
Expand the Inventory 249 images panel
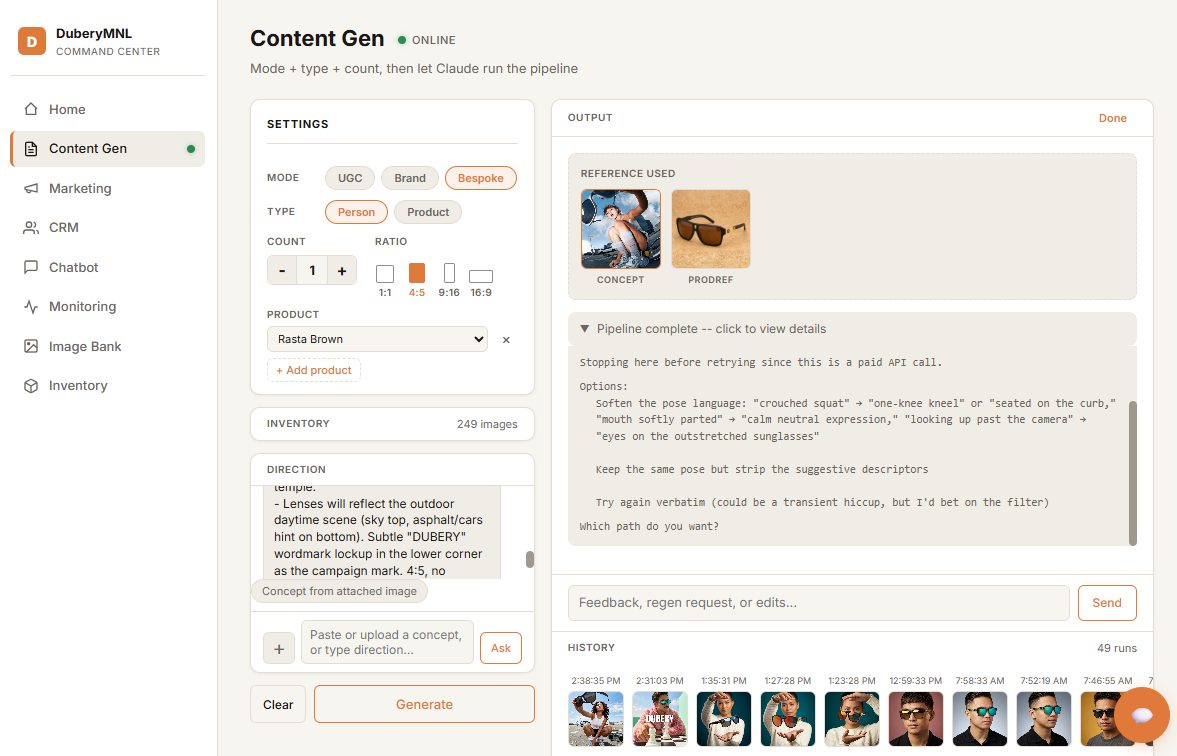pyautogui.click(x=392, y=424)
